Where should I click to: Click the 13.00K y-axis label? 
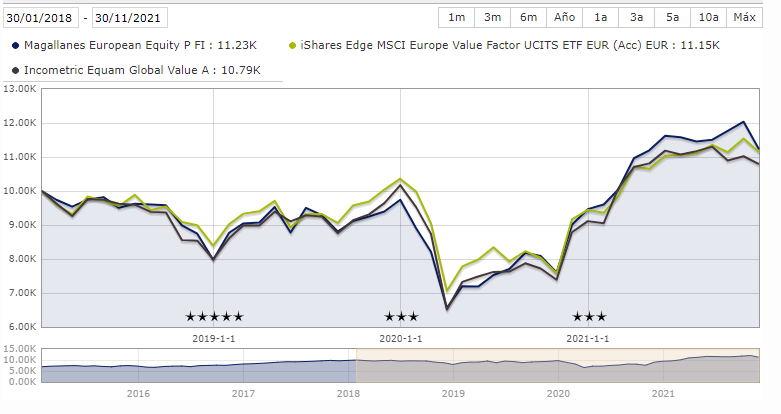pos(19,89)
